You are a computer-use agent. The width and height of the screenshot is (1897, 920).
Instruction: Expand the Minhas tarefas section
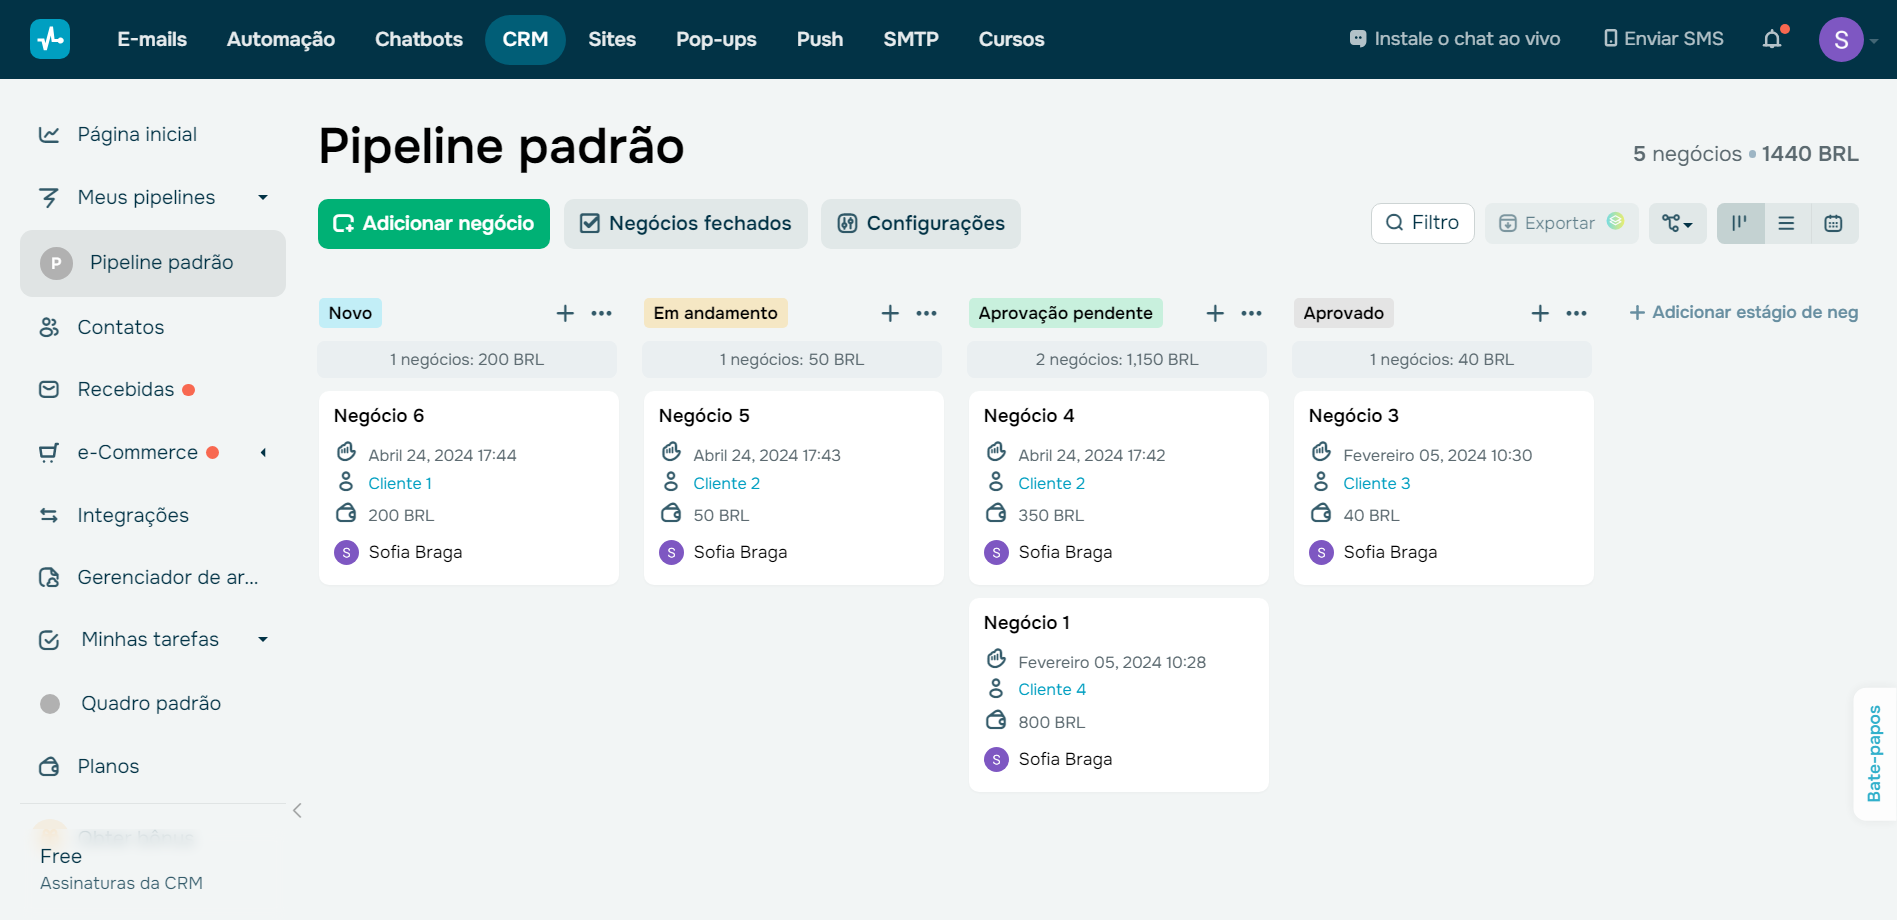point(263,639)
